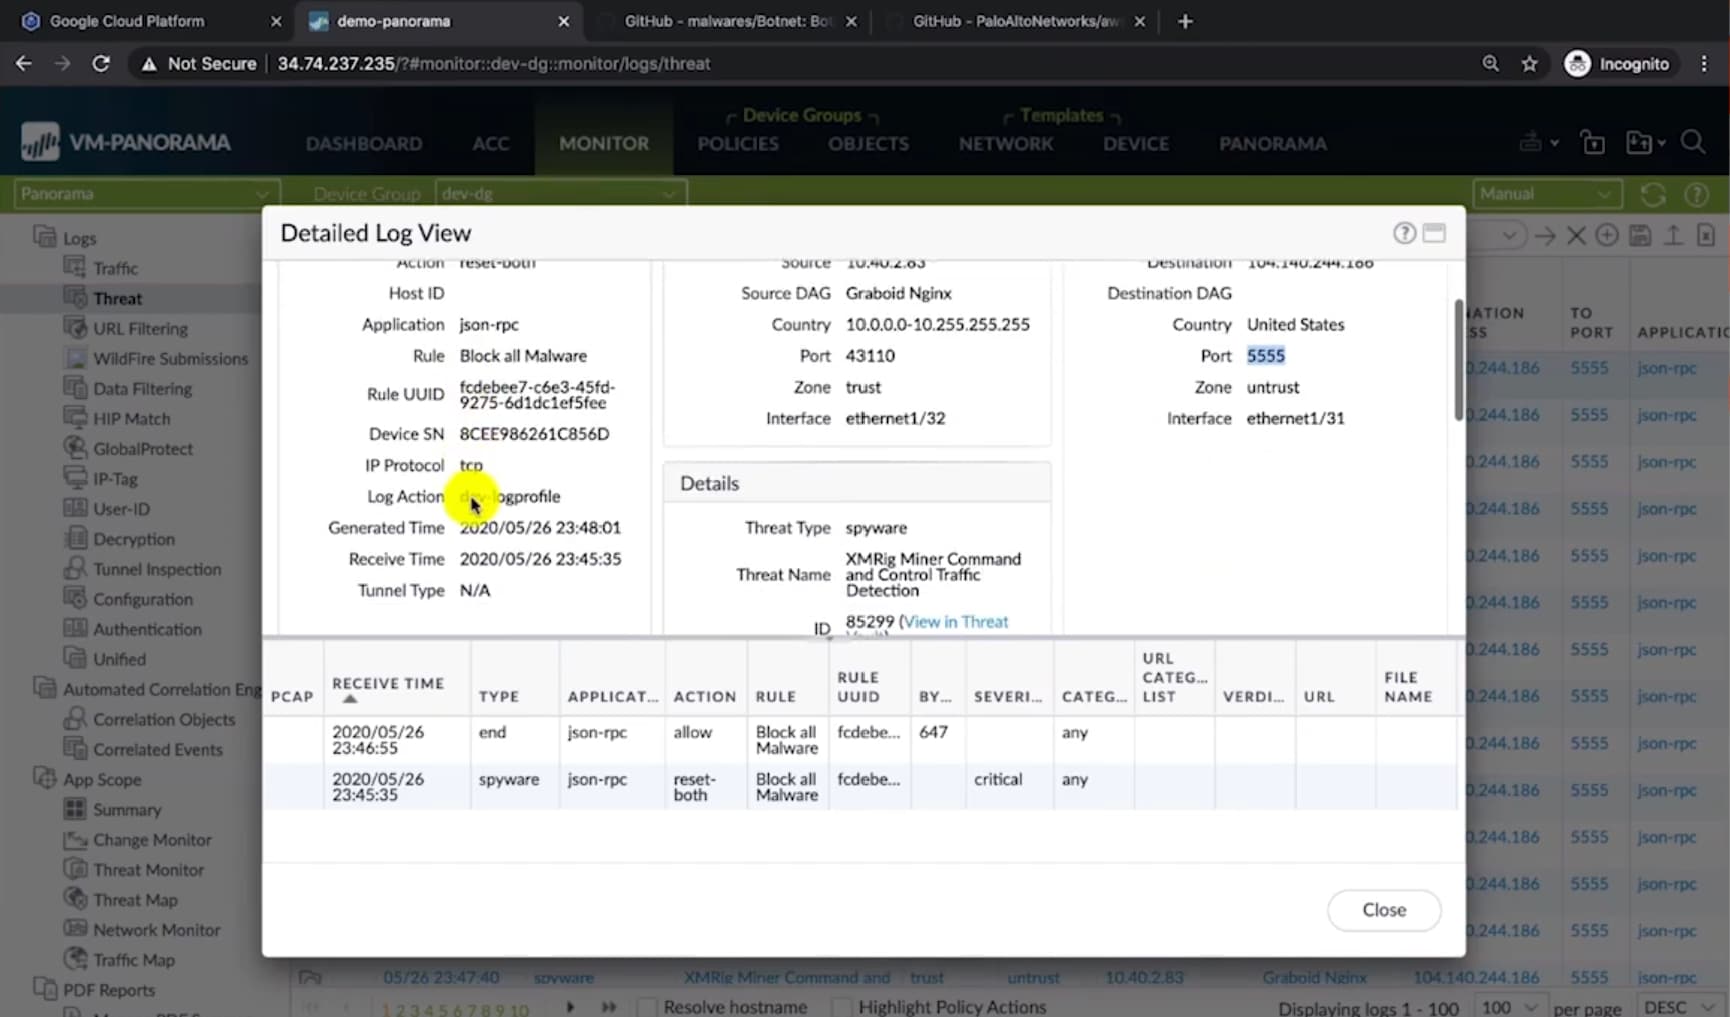1730x1017 pixels.
Task: Click the URL Filtering icon in sidebar
Action: pos(74,327)
